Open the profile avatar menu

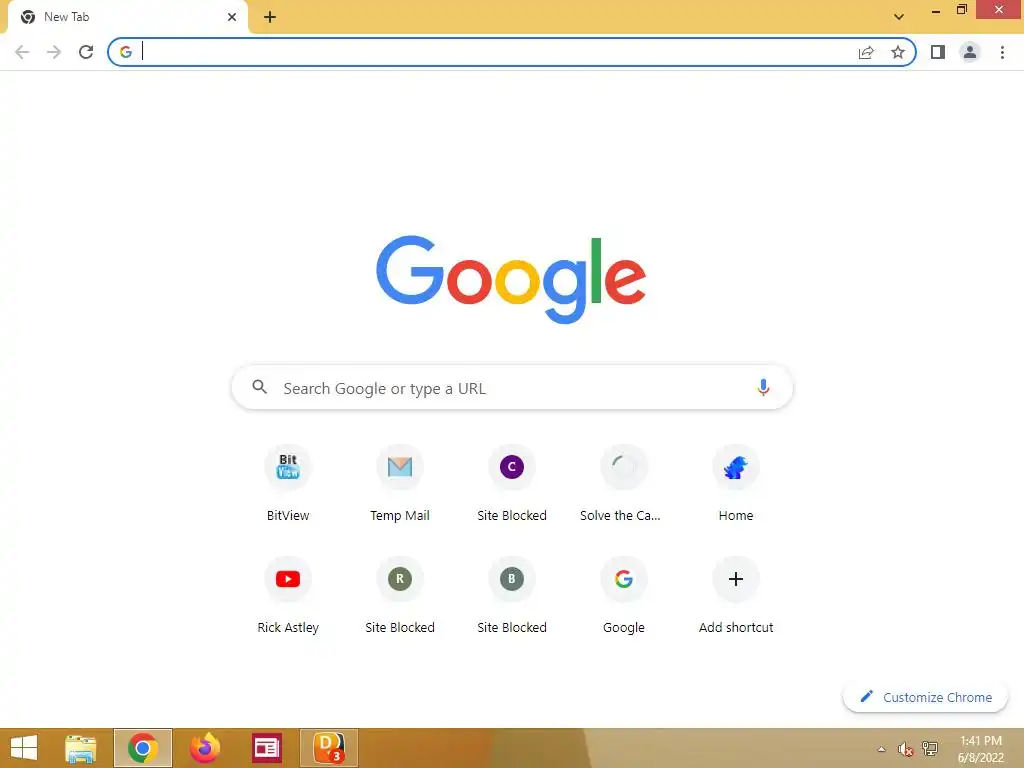(970, 52)
